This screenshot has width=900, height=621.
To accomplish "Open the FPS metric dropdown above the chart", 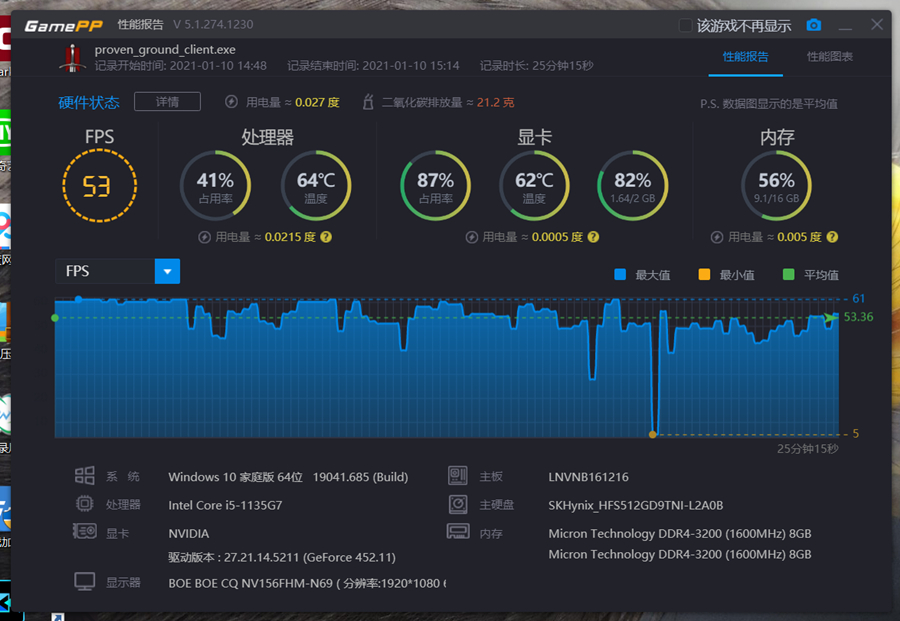I will pyautogui.click(x=167, y=270).
